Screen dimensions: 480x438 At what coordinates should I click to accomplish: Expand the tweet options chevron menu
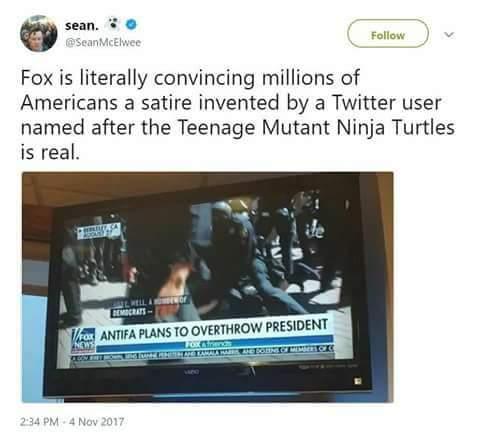[x=450, y=34]
